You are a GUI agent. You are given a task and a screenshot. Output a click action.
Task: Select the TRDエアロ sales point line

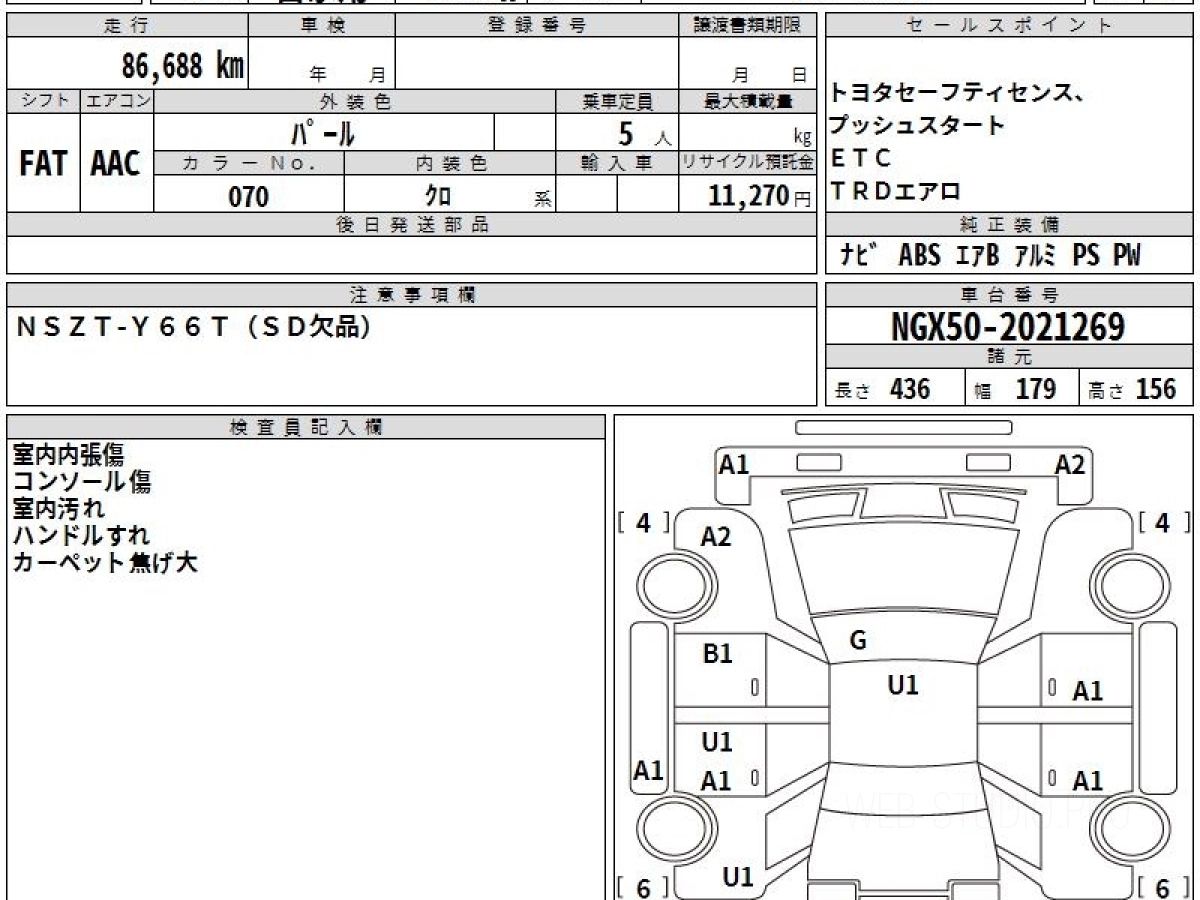point(895,191)
